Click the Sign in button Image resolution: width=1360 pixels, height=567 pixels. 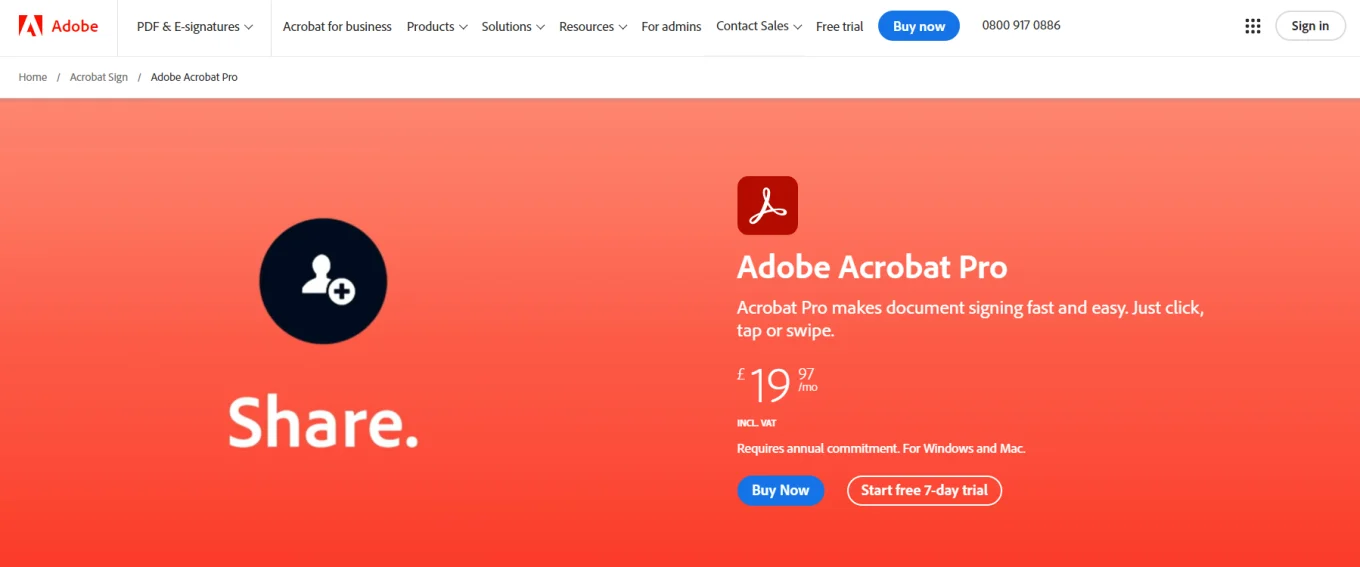(x=1310, y=26)
